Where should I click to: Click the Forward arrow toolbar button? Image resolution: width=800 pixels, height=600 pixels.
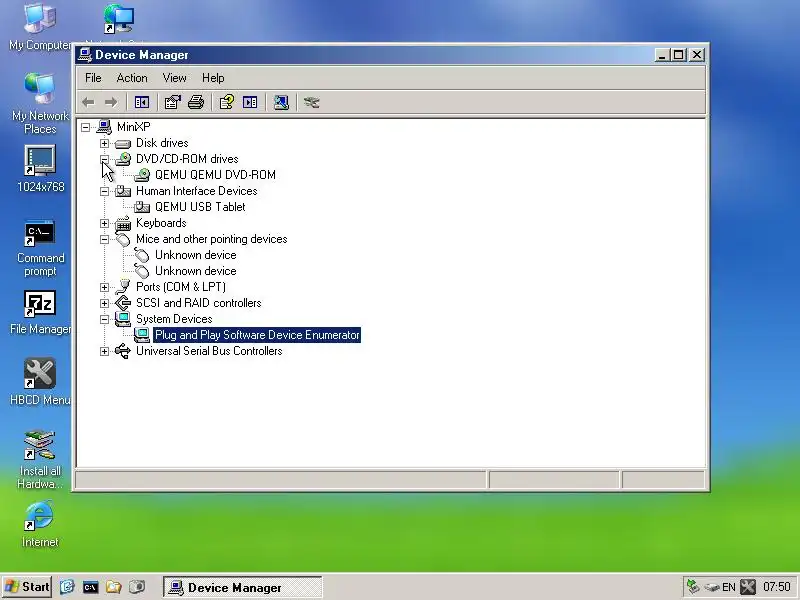tap(111, 103)
